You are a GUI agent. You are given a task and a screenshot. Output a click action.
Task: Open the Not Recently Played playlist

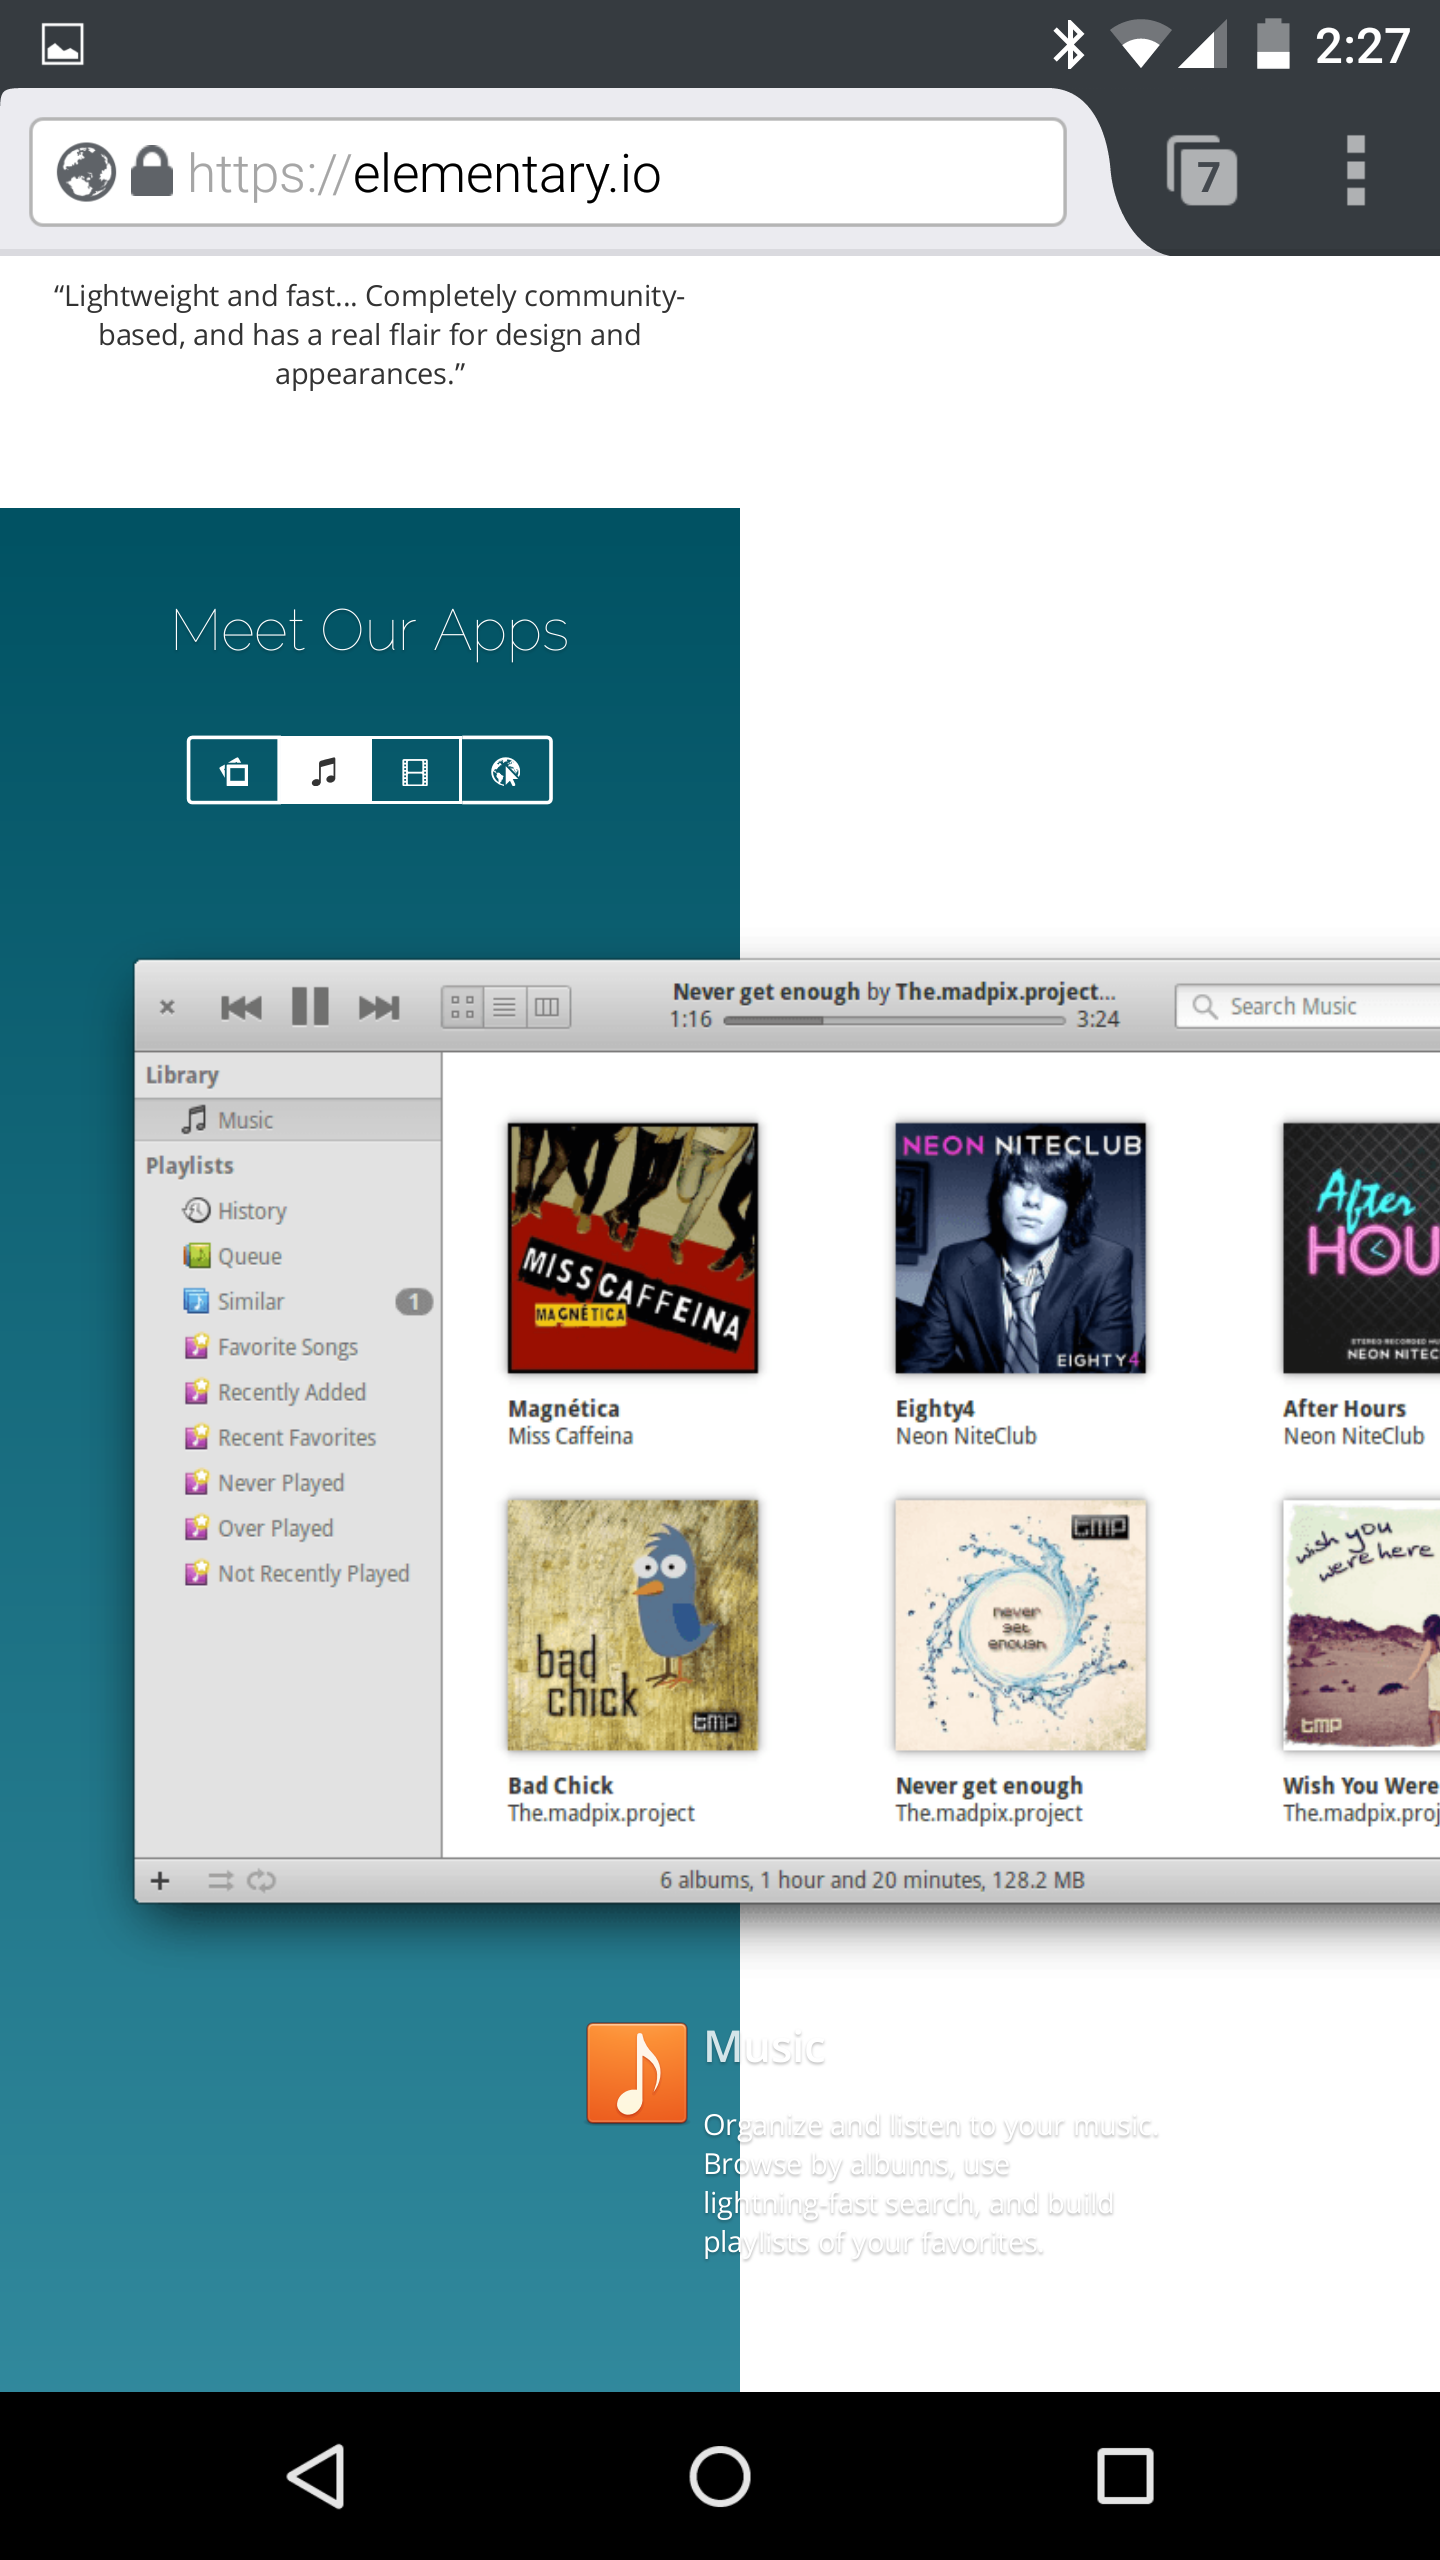tap(288, 1573)
